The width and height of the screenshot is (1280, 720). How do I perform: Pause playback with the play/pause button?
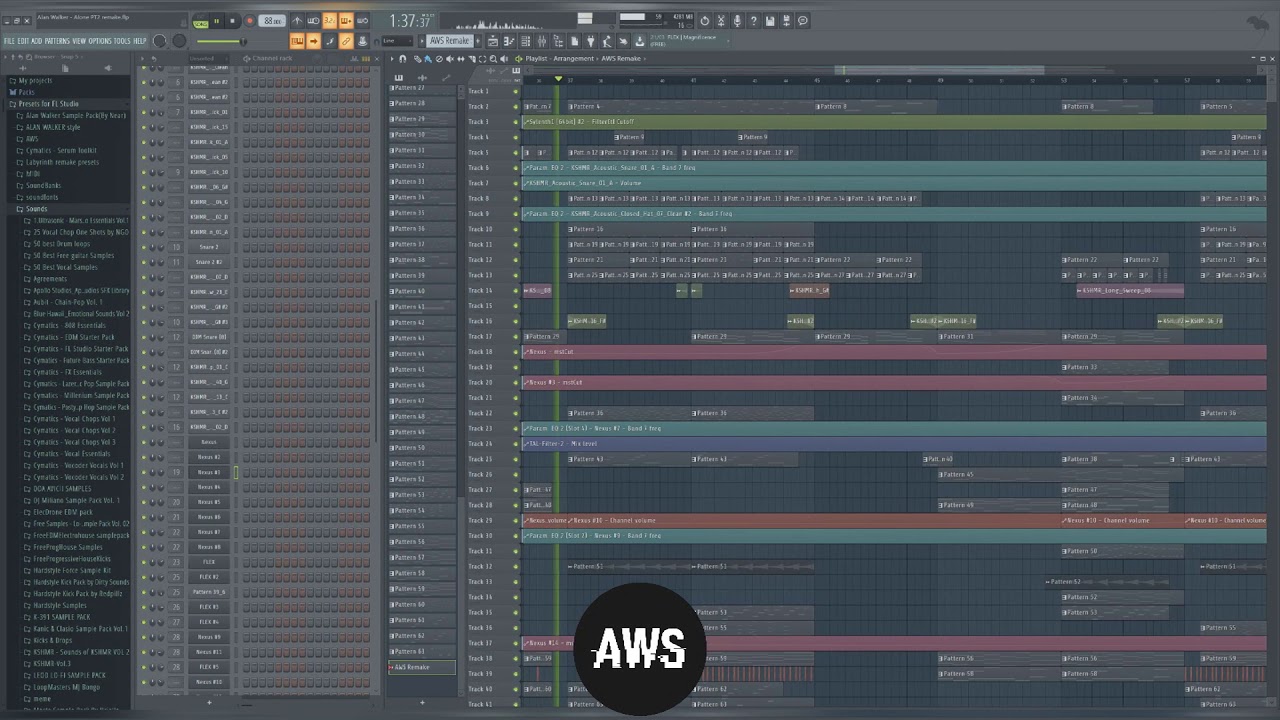[x=216, y=21]
